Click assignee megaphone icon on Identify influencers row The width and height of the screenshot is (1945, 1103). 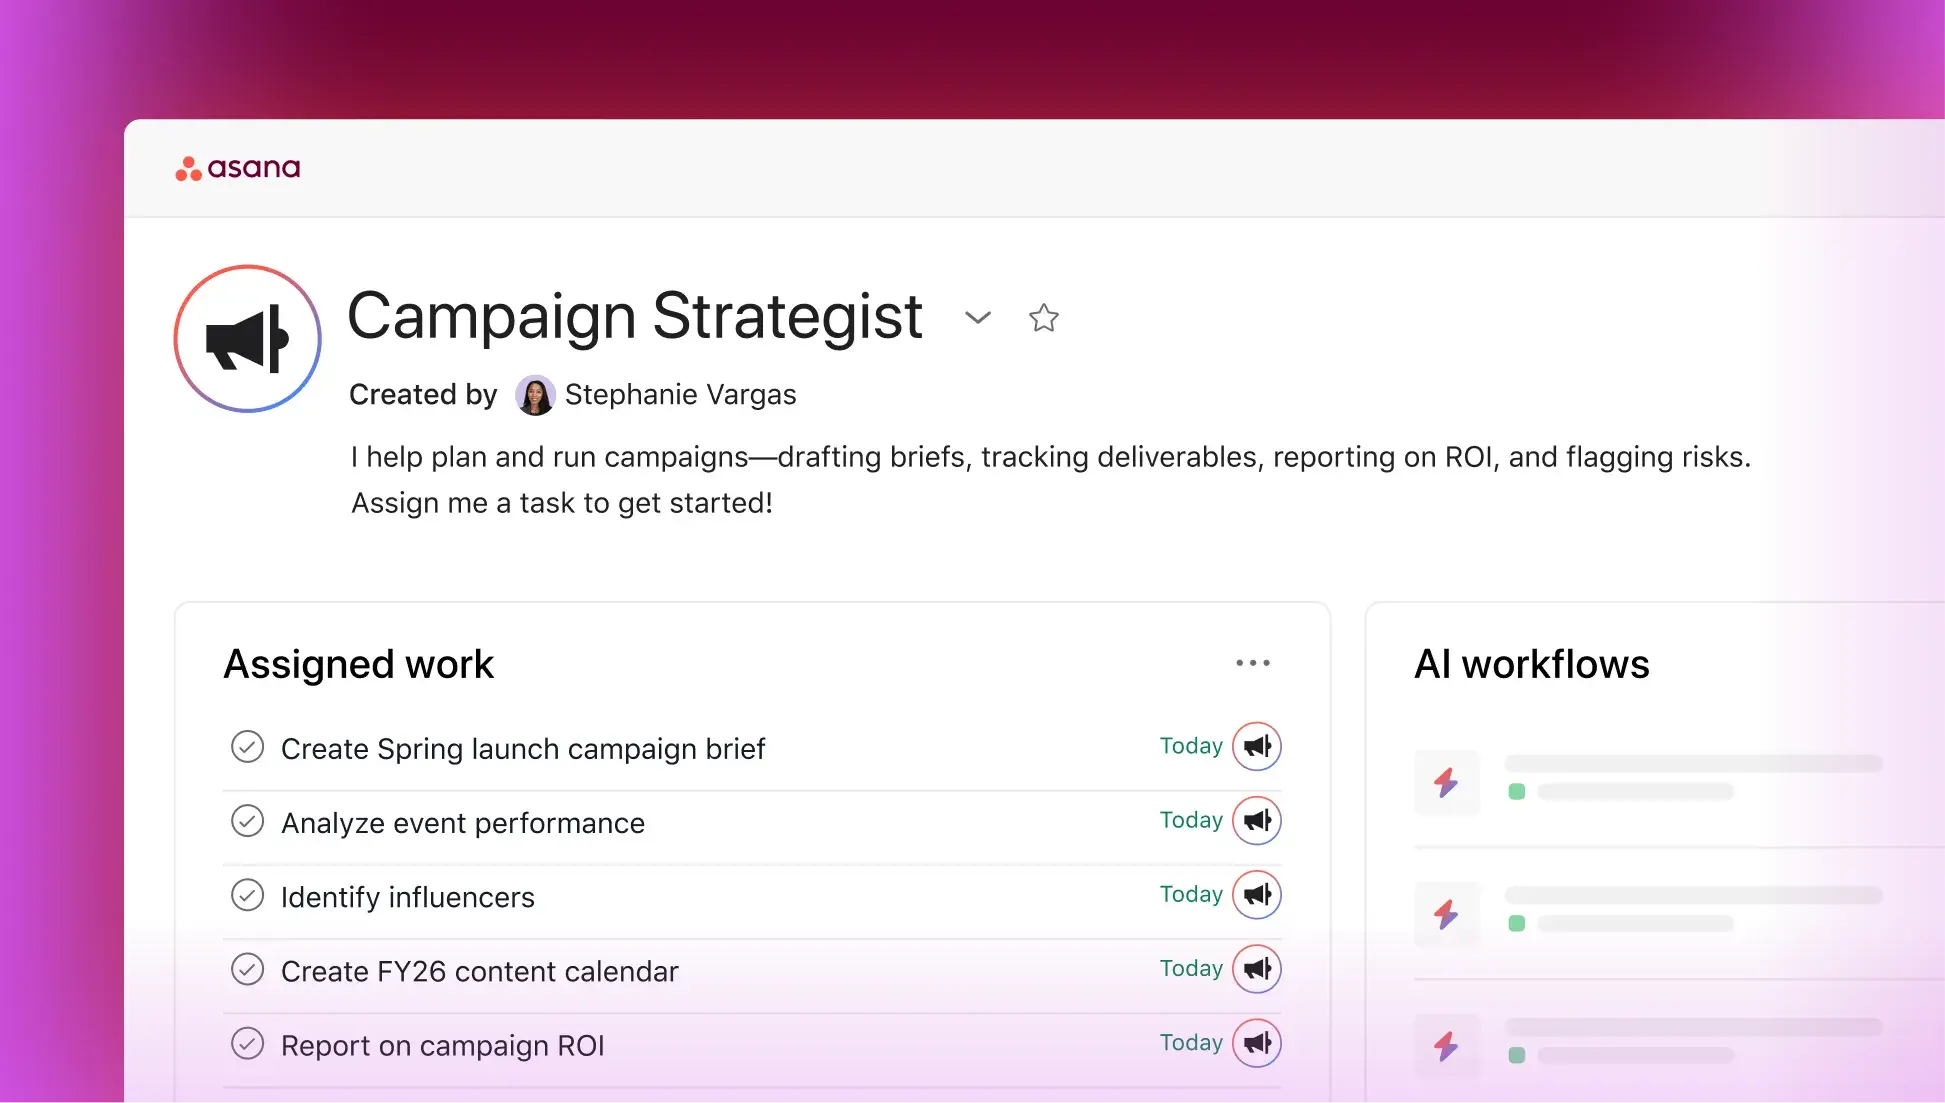1257,894
